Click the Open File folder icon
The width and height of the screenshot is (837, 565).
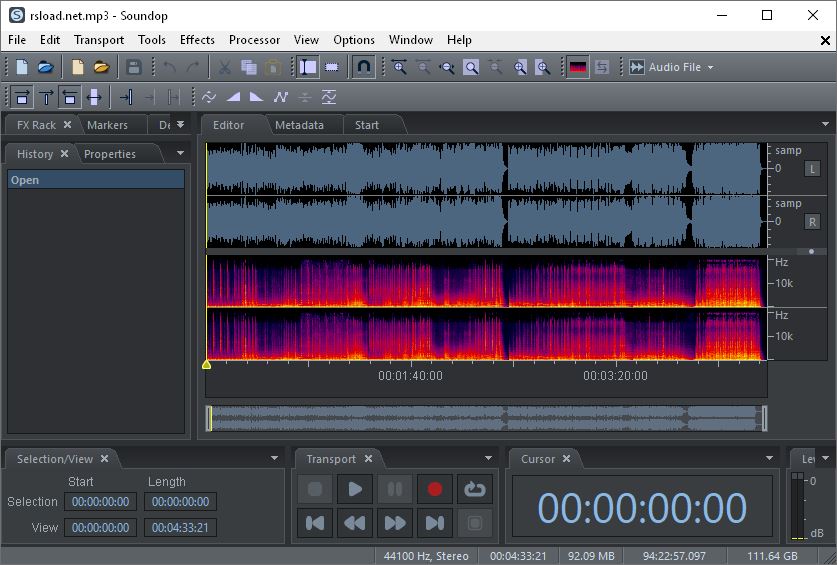45,67
